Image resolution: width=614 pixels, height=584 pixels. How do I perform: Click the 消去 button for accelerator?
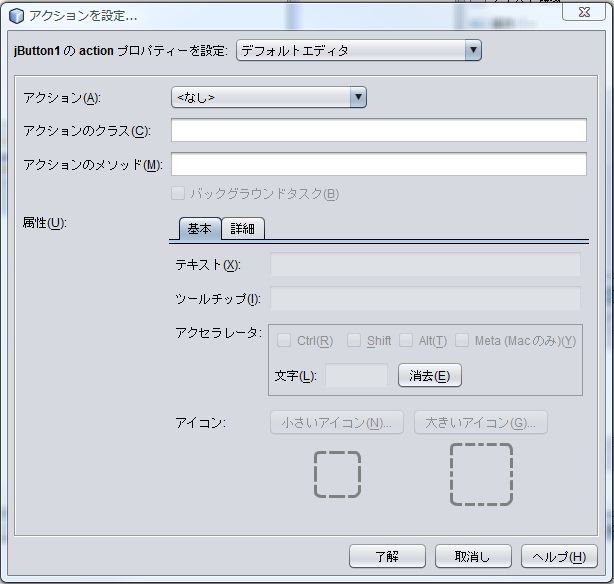[429, 376]
